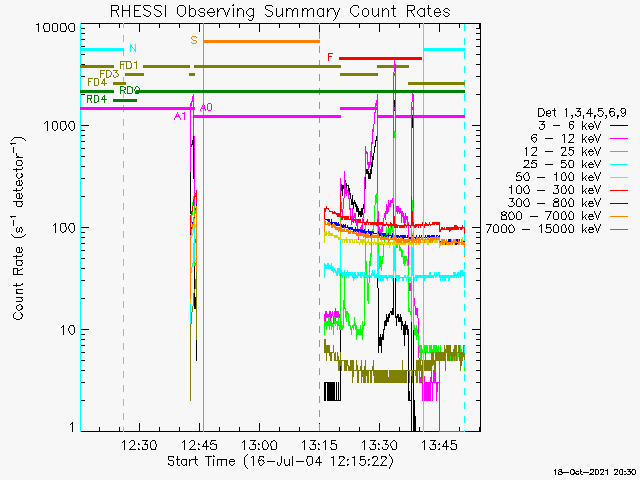This screenshot has height=480, width=640.
Task: Select the '6 - 12 keV' legend label
Action: tap(566, 138)
